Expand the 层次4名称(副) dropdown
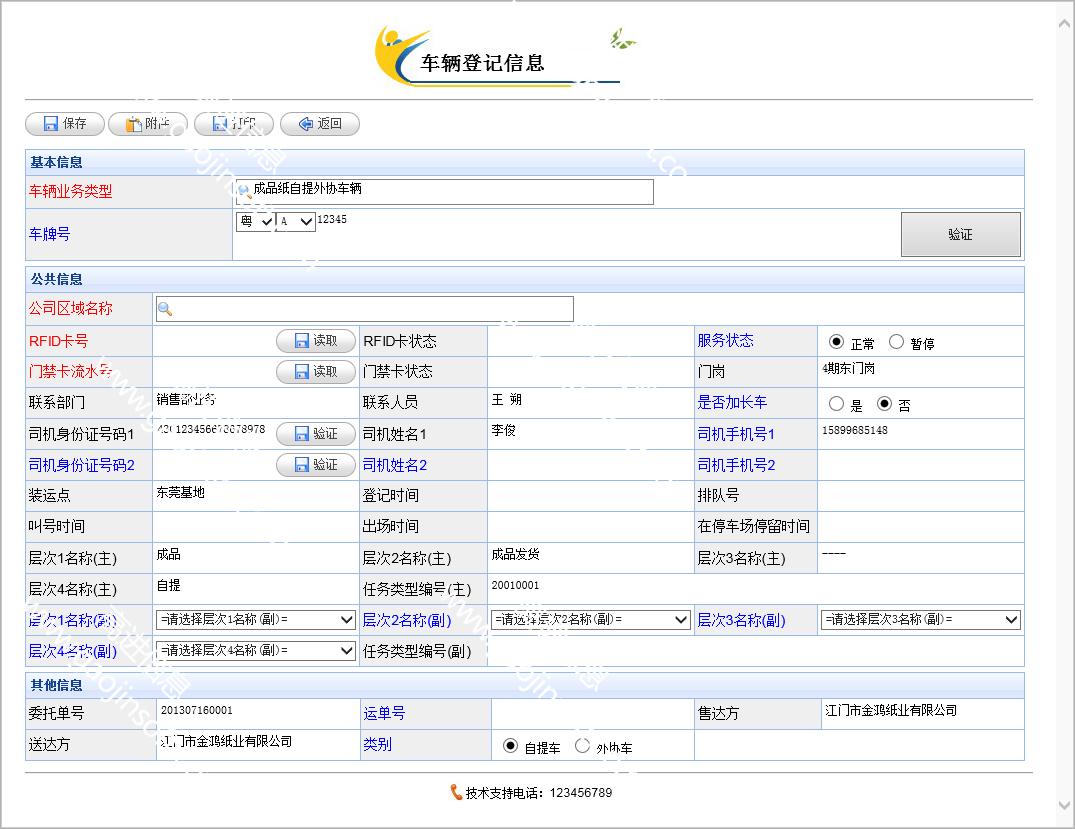The image size is (1075, 829). [x=256, y=651]
